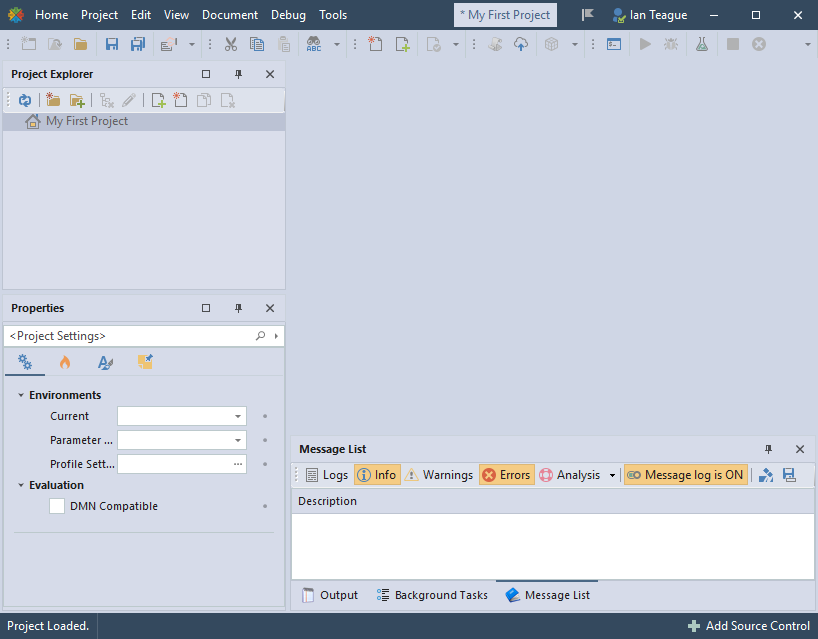Open dropdown arrow next to binoculars icon
This screenshot has height=639, width=818.
[337, 44]
